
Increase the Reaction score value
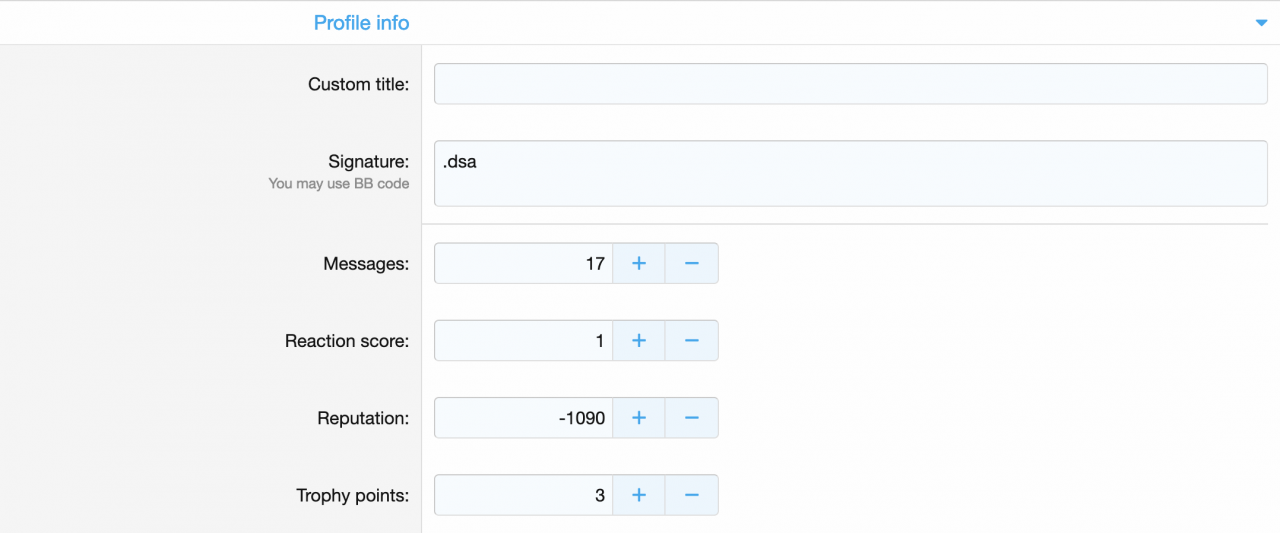coord(639,341)
